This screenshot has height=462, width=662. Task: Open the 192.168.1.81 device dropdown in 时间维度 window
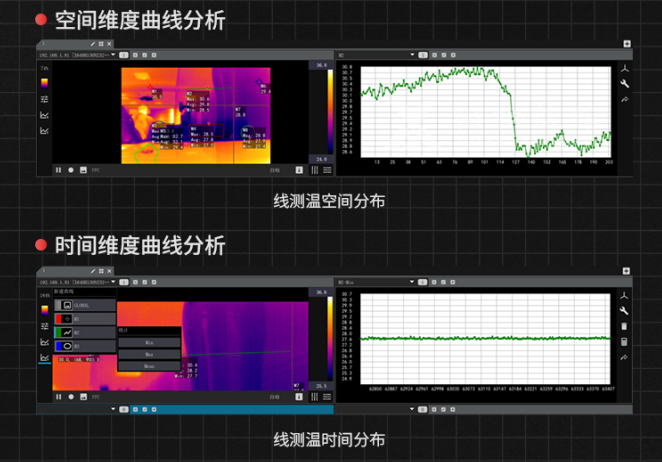tap(113, 282)
